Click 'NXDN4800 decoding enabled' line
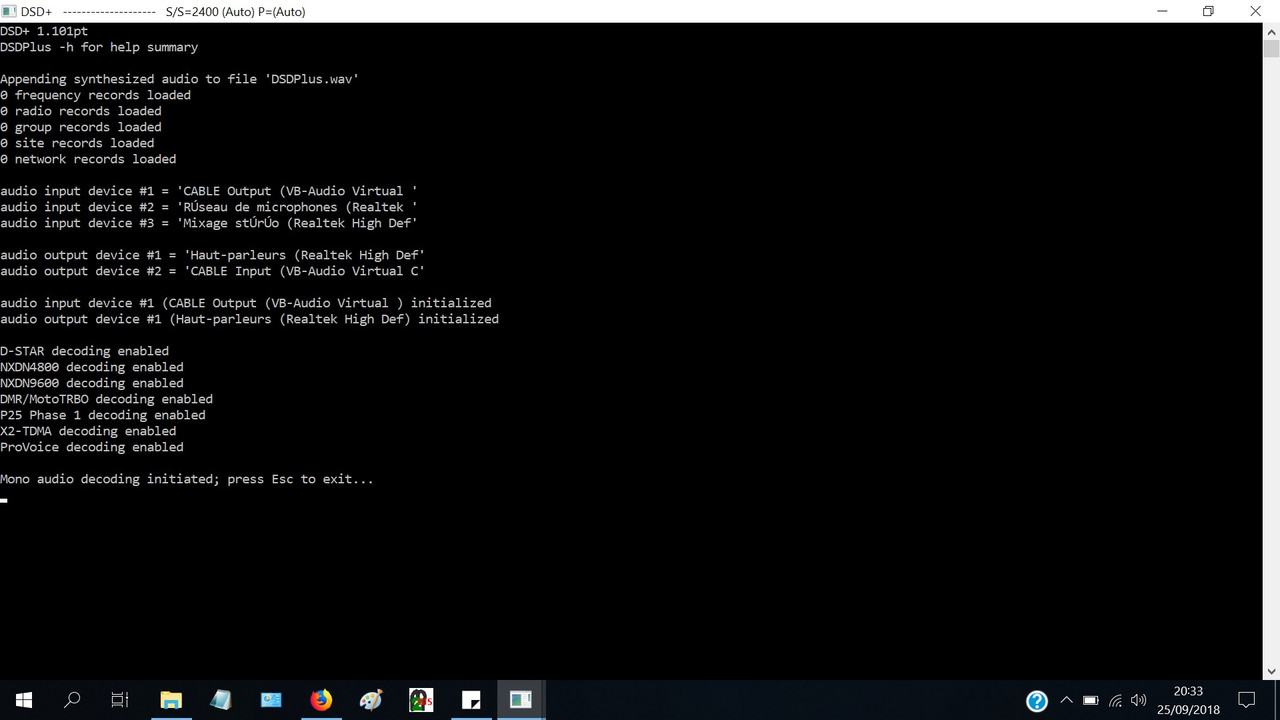The height and width of the screenshot is (720, 1280). 92,367
